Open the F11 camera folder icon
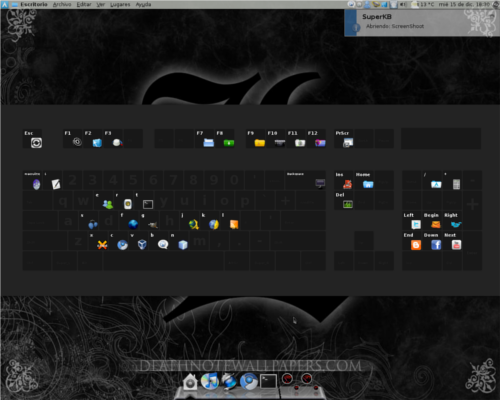Image resolution: width=500 pixels, height=400 pixels. coord(300,143)
